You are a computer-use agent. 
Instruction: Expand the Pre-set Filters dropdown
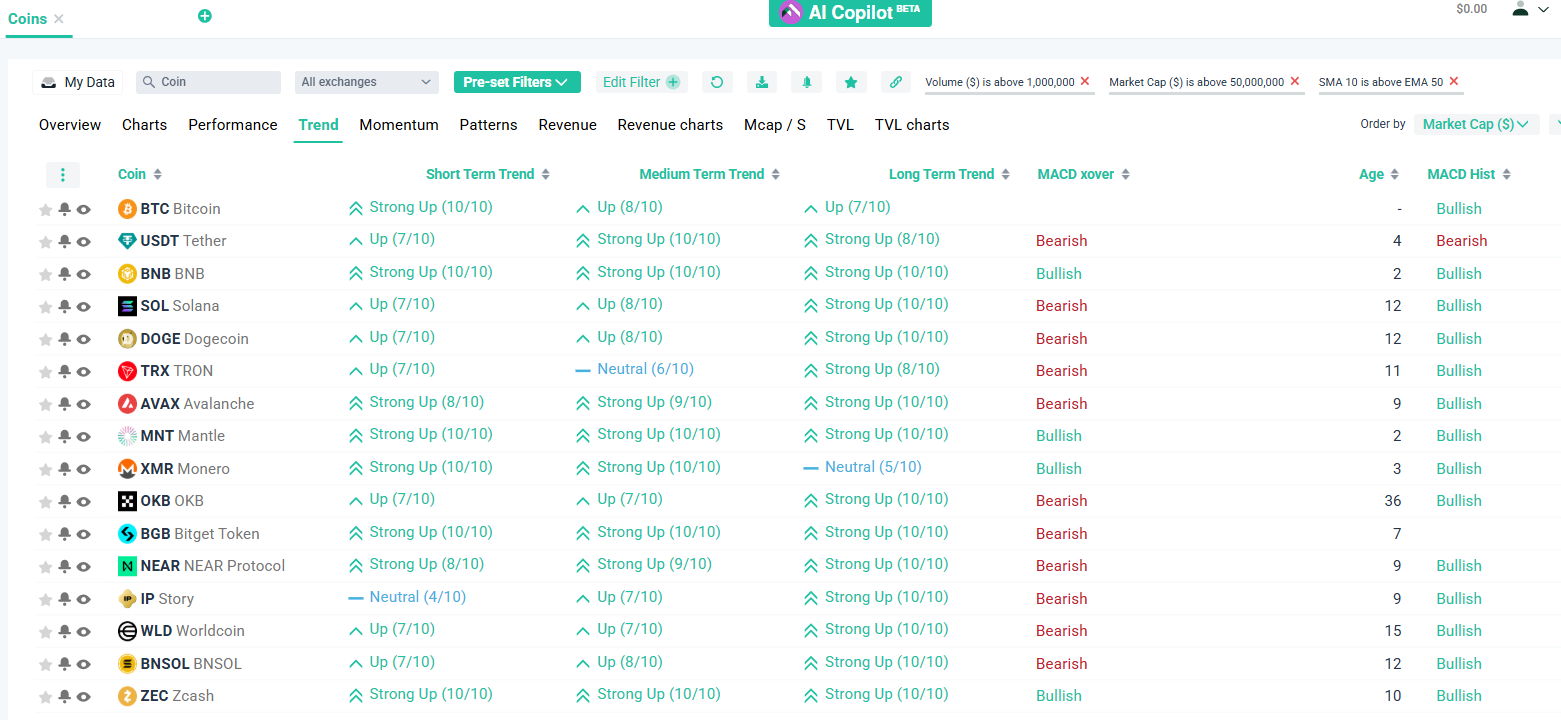[516, 82]
